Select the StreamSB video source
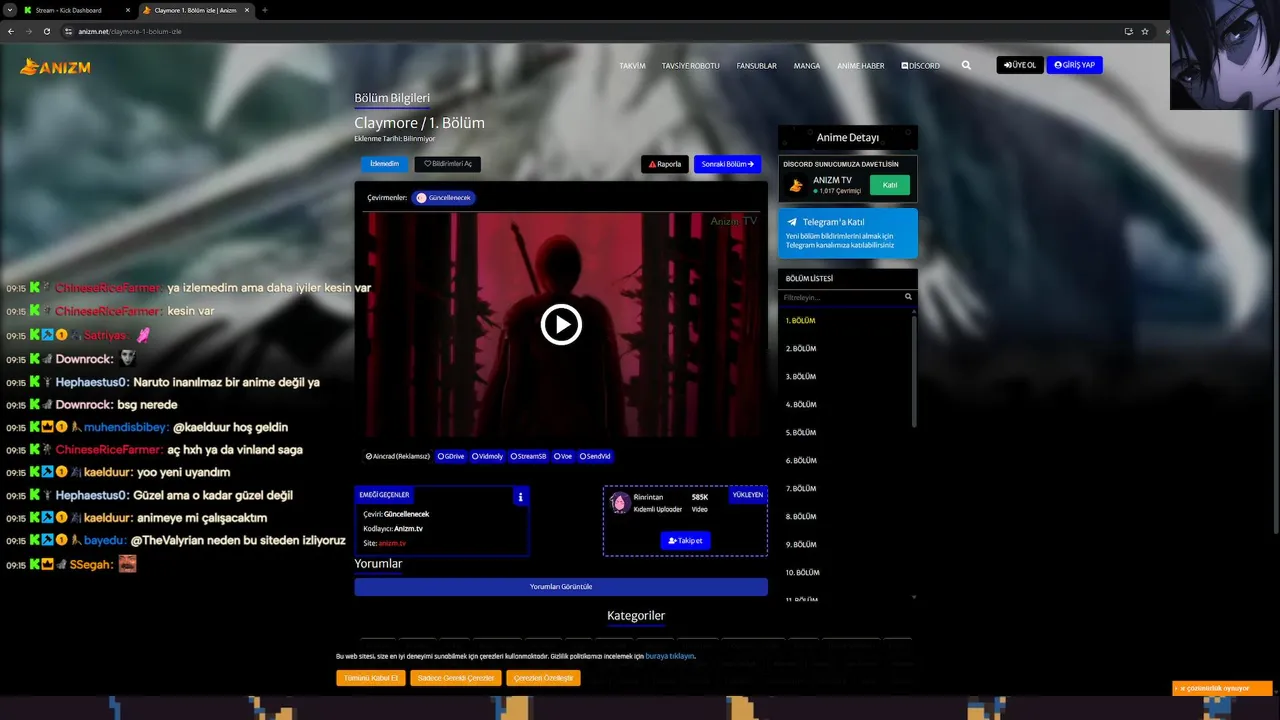The height and width of the screenshot is (720, 1280). tap(529, 456)
